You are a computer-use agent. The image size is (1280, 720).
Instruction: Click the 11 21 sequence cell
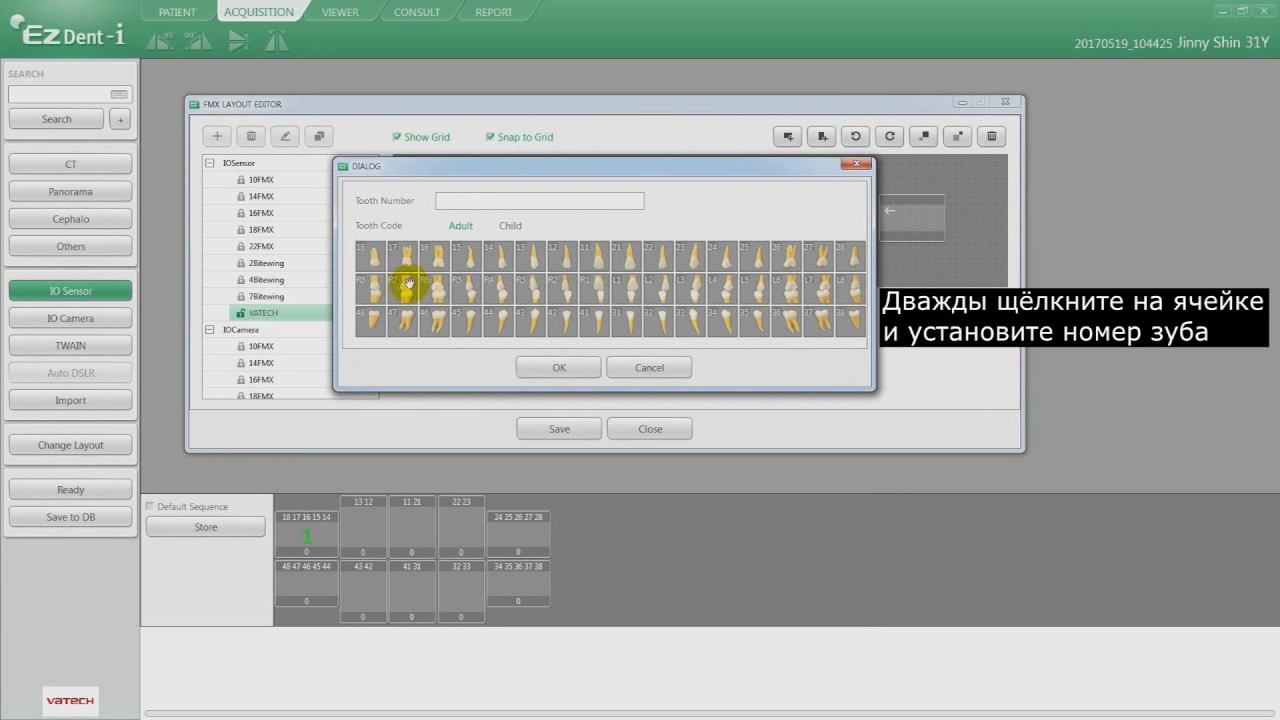pos(411,527)
